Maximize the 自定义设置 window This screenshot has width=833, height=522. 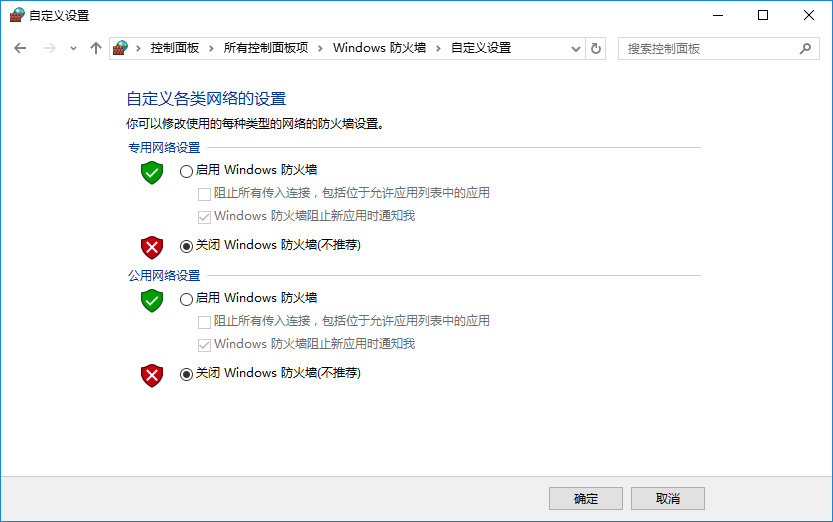[763, 15]
